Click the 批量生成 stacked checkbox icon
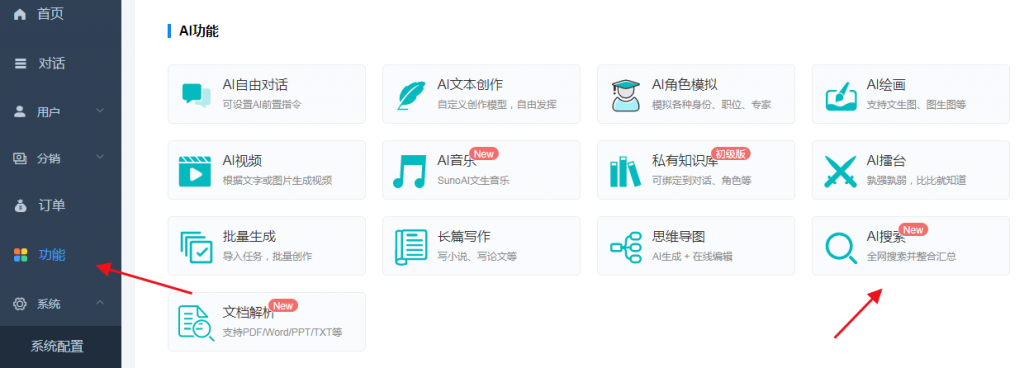 (196, 247)
